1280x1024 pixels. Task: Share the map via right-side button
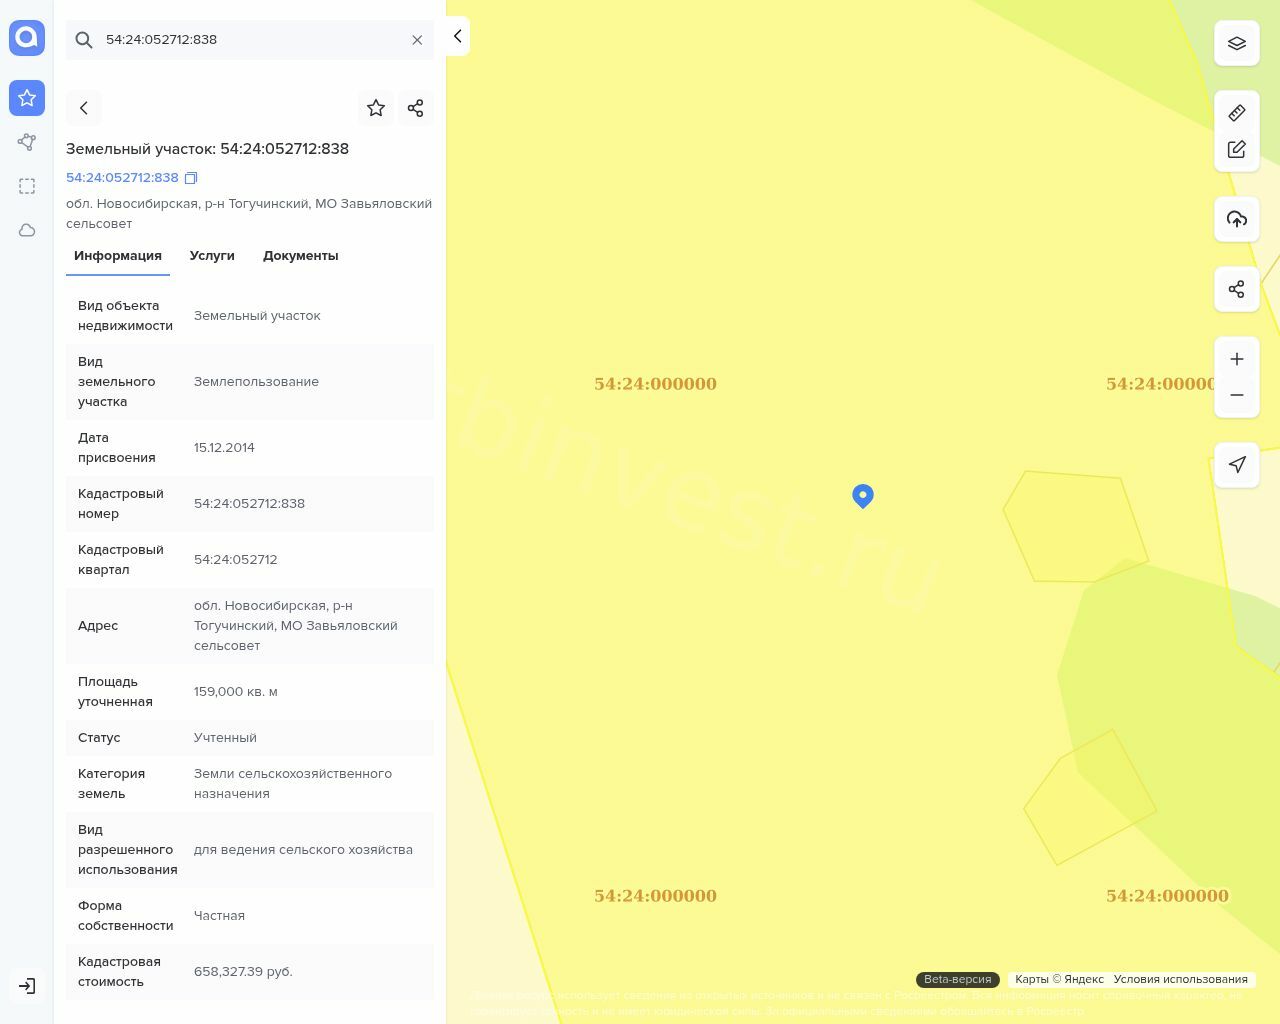tap(1237, 289)
